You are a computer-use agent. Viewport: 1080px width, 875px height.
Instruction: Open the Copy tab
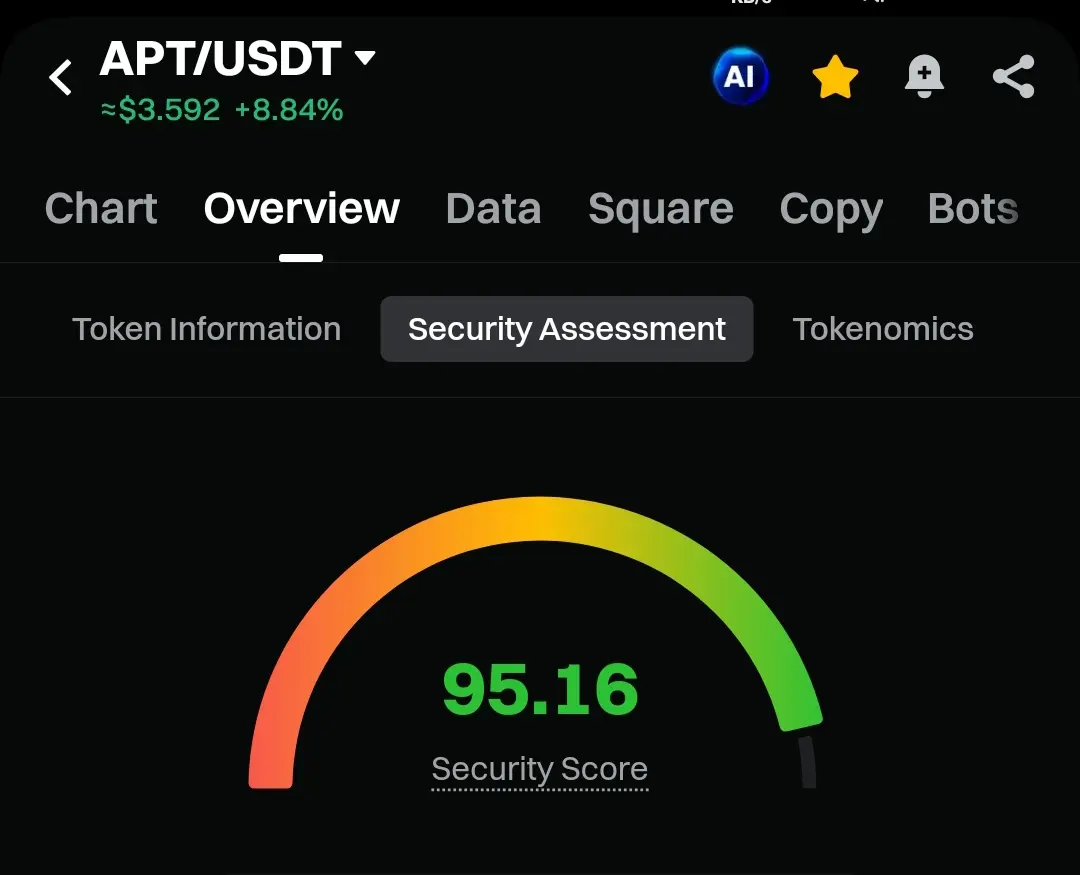[x=831, y=209]
